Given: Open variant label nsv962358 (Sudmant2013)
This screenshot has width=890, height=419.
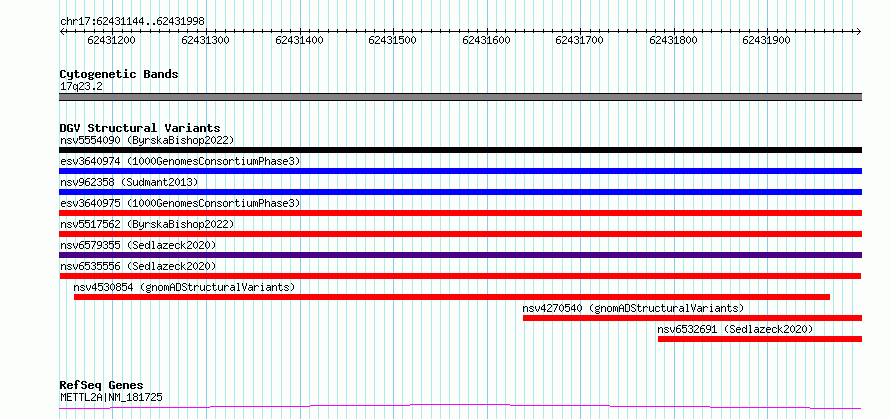Looking at the screenshot, I should point(129,182).
